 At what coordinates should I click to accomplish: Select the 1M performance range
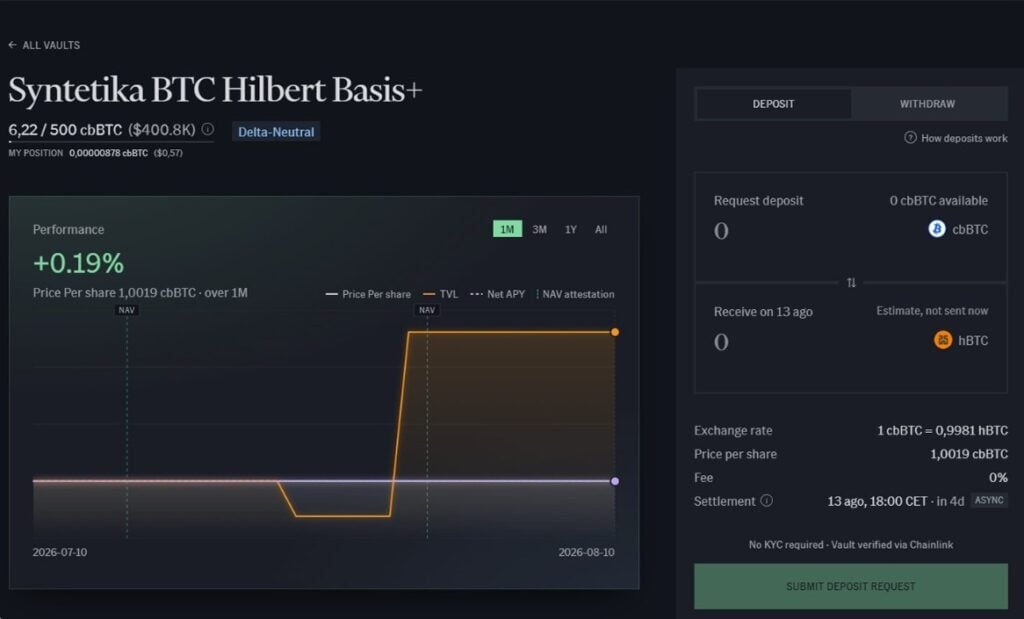(507, 229)
